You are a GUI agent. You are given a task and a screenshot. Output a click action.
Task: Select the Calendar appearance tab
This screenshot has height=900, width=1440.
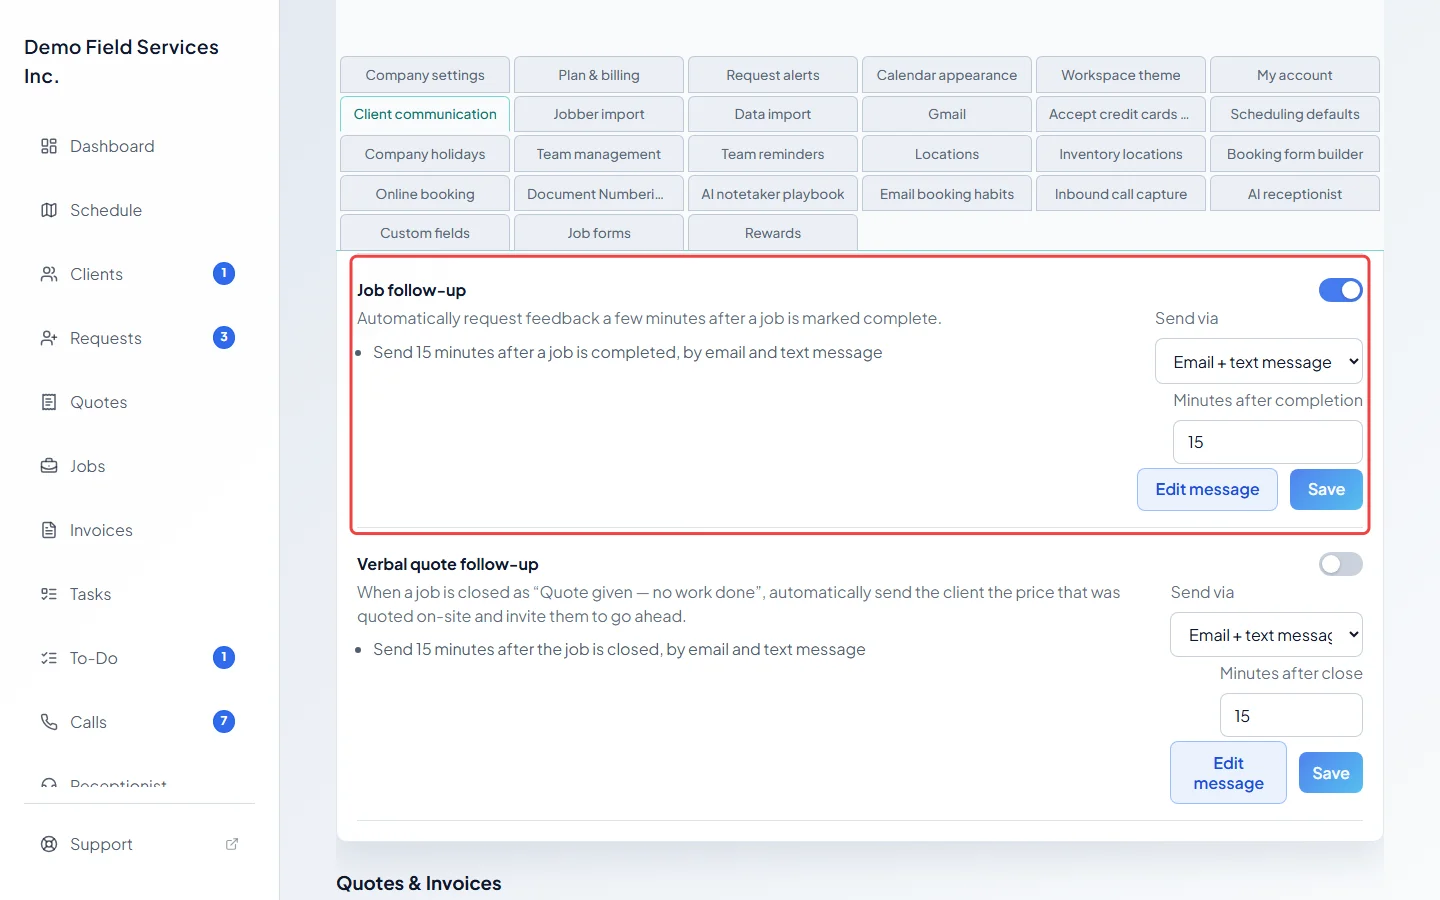point(947,75)
